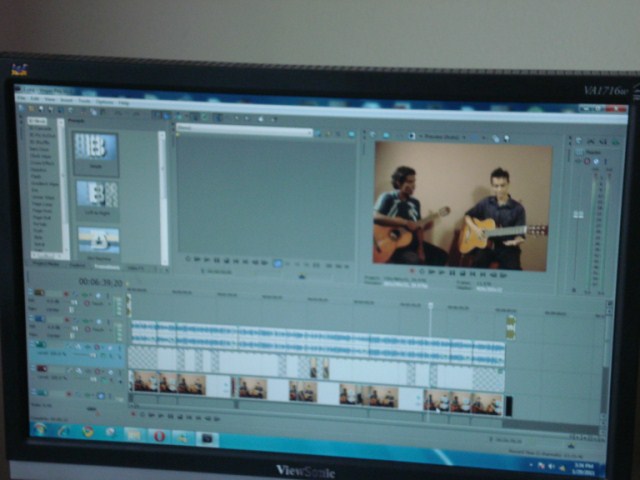This screenshot has width=640, height=480.
Task: Open Opera browser from taskbar
Action: [x=158, y=436]
